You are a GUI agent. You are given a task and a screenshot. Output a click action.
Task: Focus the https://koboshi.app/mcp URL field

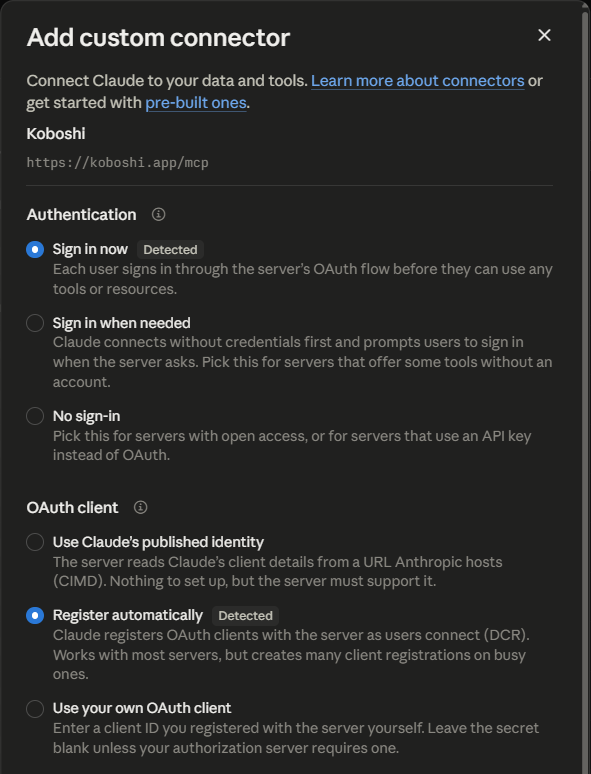[x=289, y=162]
